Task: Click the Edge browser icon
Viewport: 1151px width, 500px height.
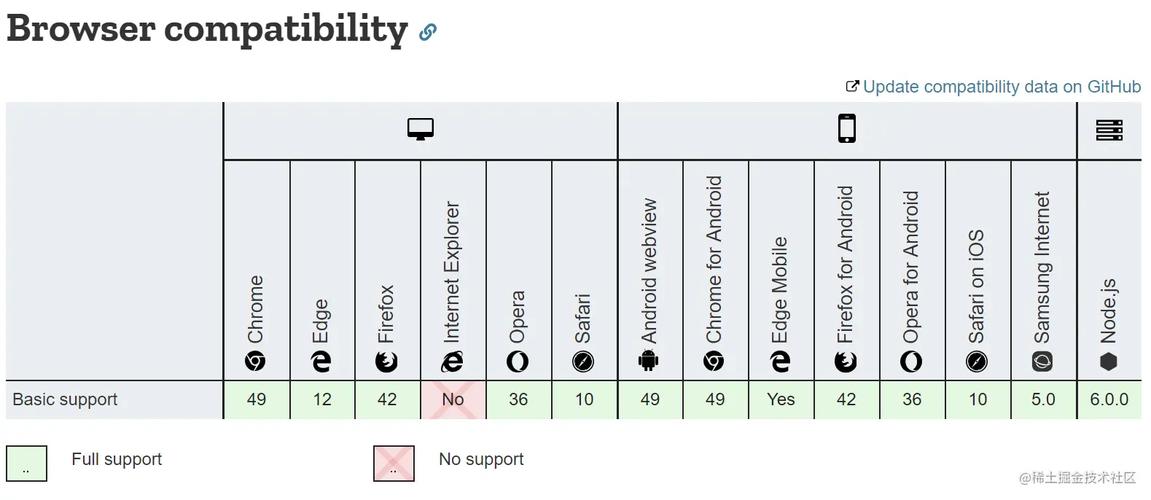Action: tap(321, 362)
